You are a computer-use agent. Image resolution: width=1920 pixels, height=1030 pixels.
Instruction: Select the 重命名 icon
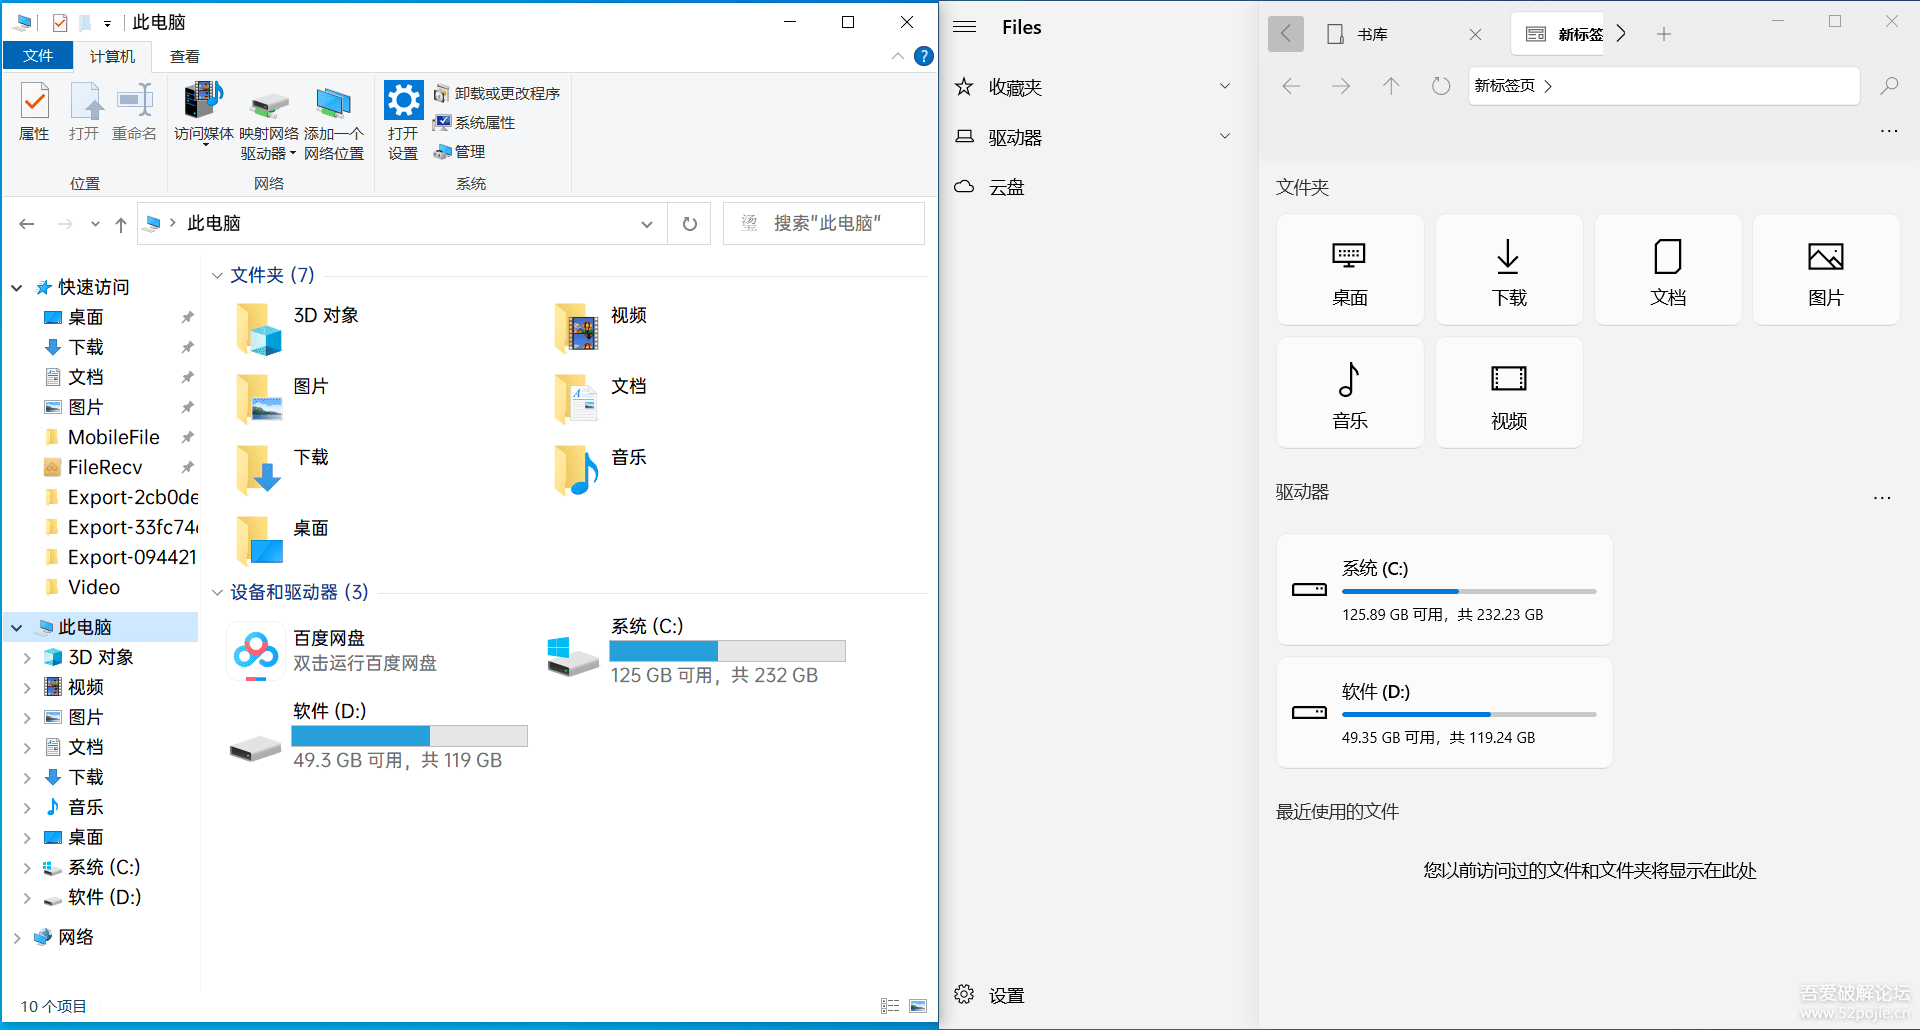134,113
